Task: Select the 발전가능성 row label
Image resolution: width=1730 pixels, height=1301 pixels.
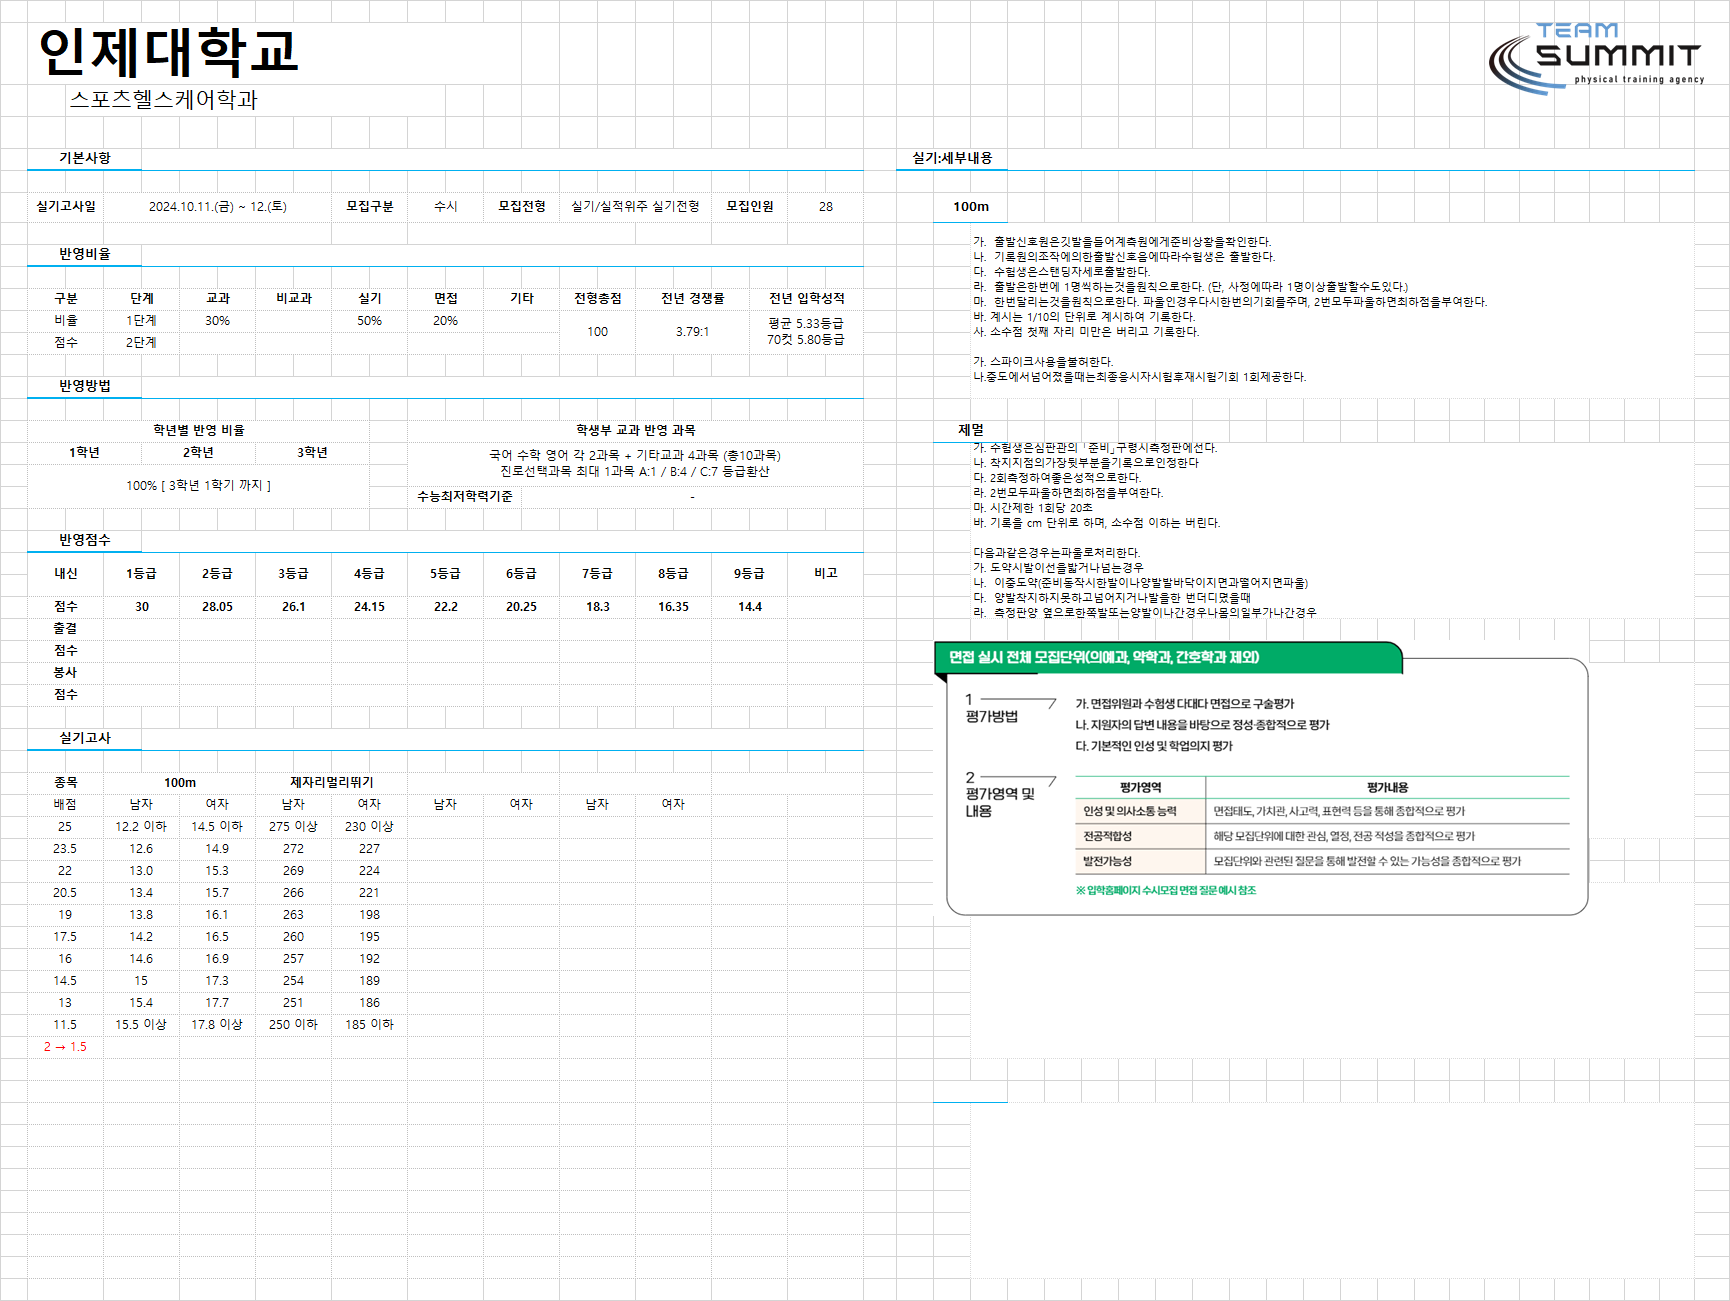Action: (1108, 861)
